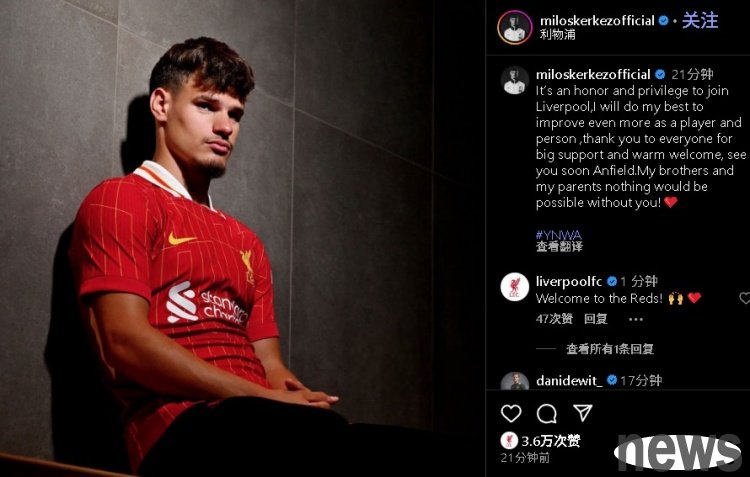Open miloskerkezofficial profile picture in header
The image size is (750, 477).
click(x=515, y=27)
